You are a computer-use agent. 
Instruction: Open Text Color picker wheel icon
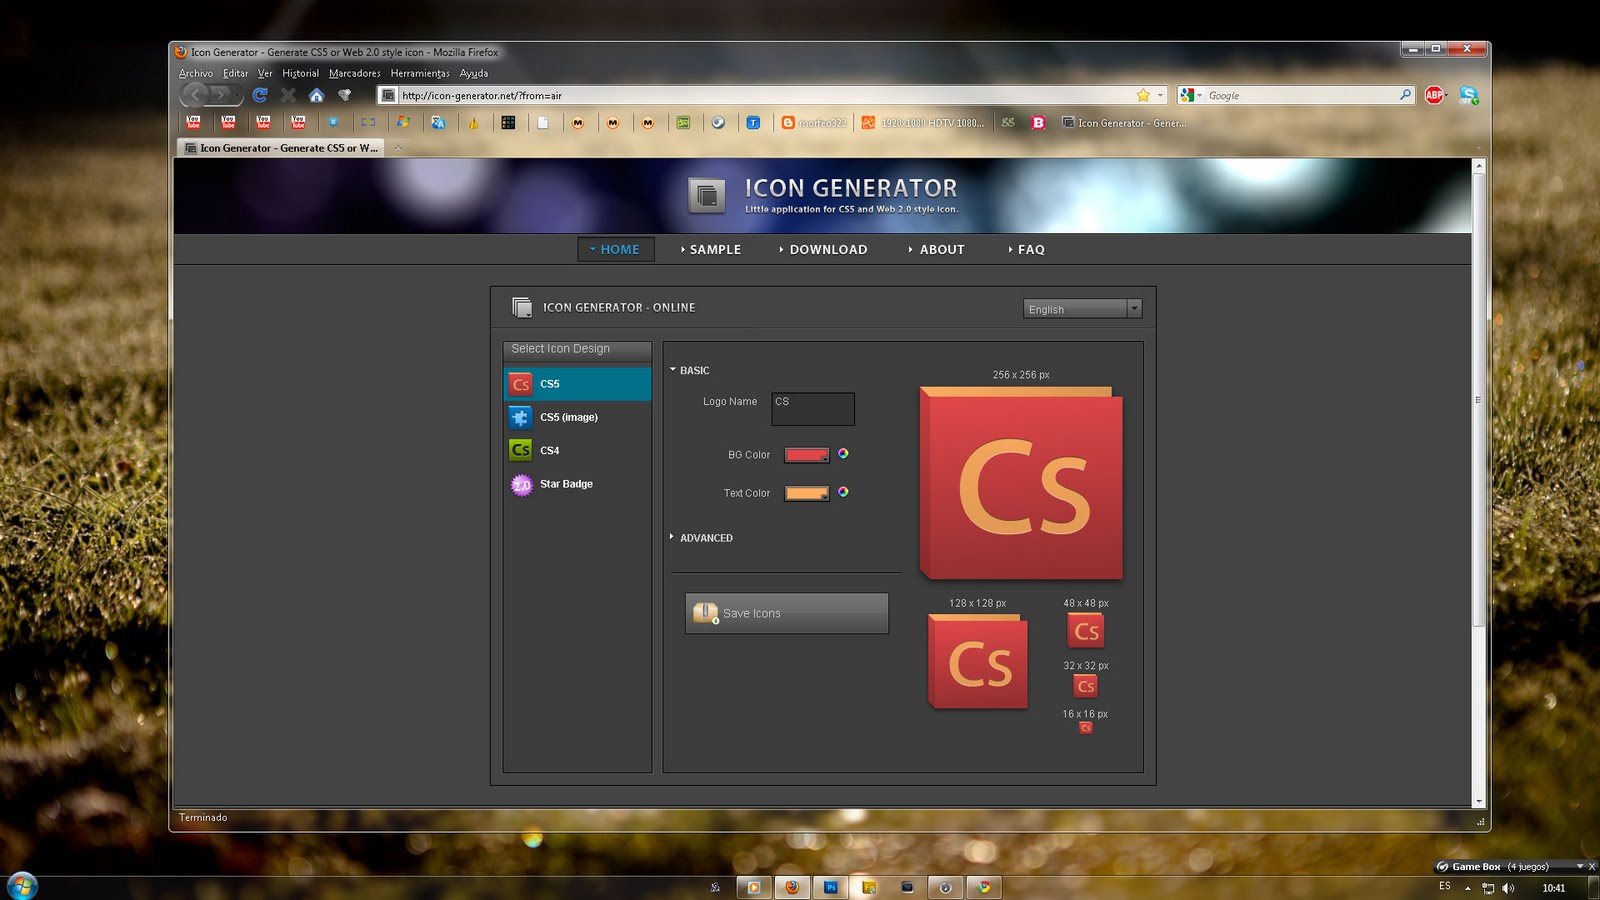[x=843, y=491]
